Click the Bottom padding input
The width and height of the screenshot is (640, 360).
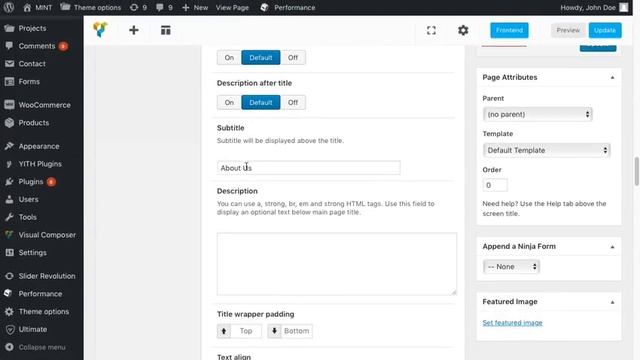tap(296, 331)
